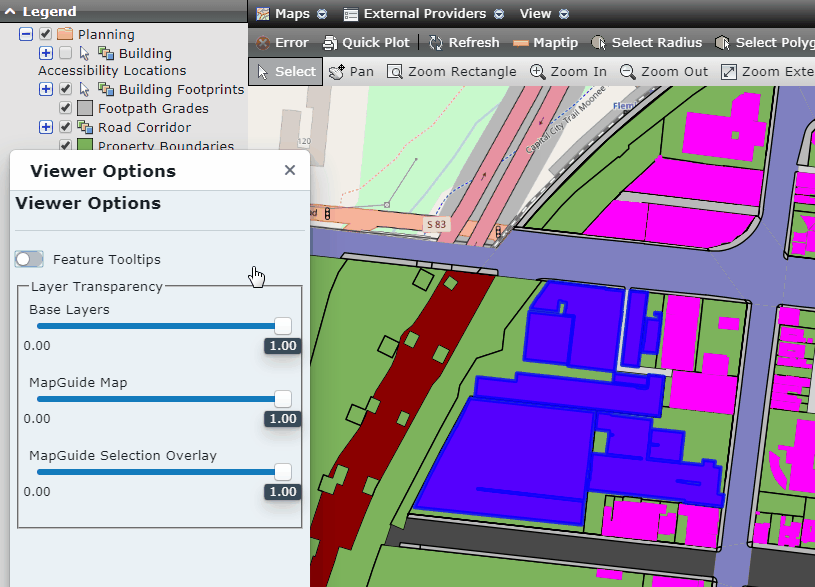Image resolution: width=815 pixels, height=587 pixels.
Task: Select the Select tool in the toolbar
Action: [284, 71]
